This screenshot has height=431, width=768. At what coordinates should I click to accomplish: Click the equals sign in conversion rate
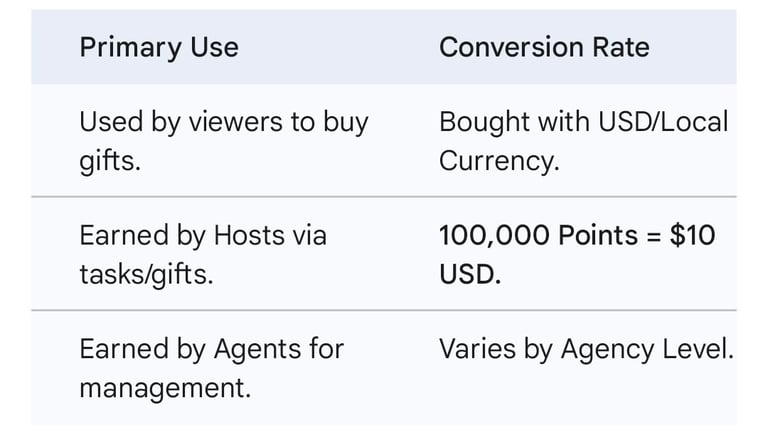coord(653,236)
